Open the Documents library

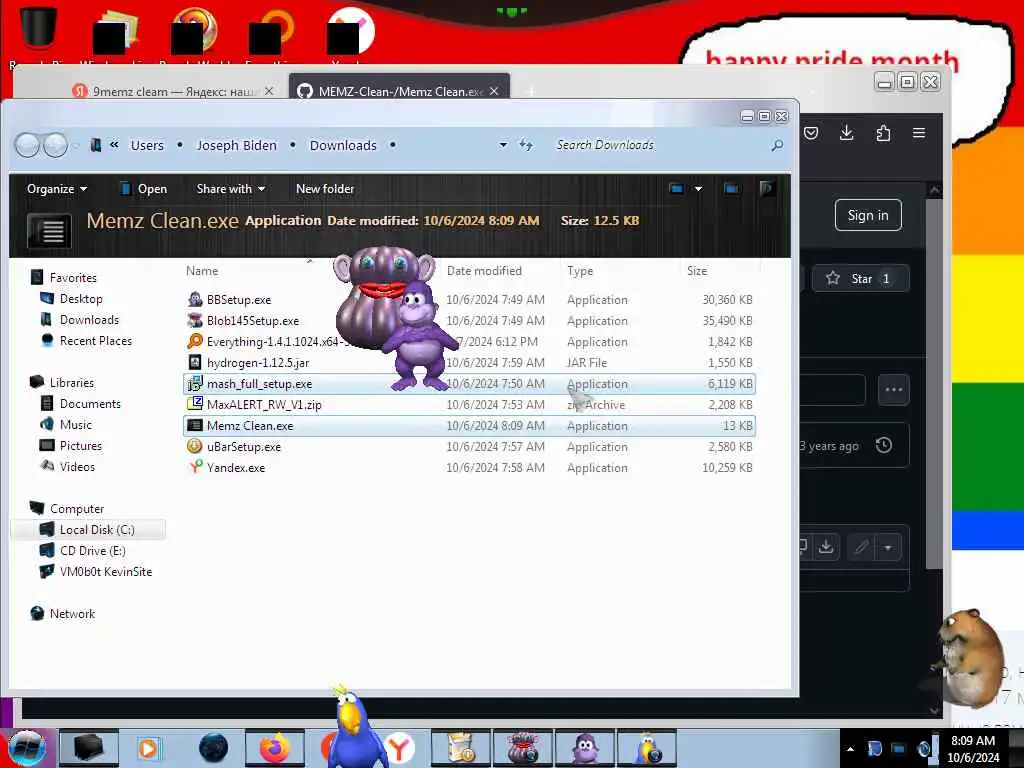point(90,404)
